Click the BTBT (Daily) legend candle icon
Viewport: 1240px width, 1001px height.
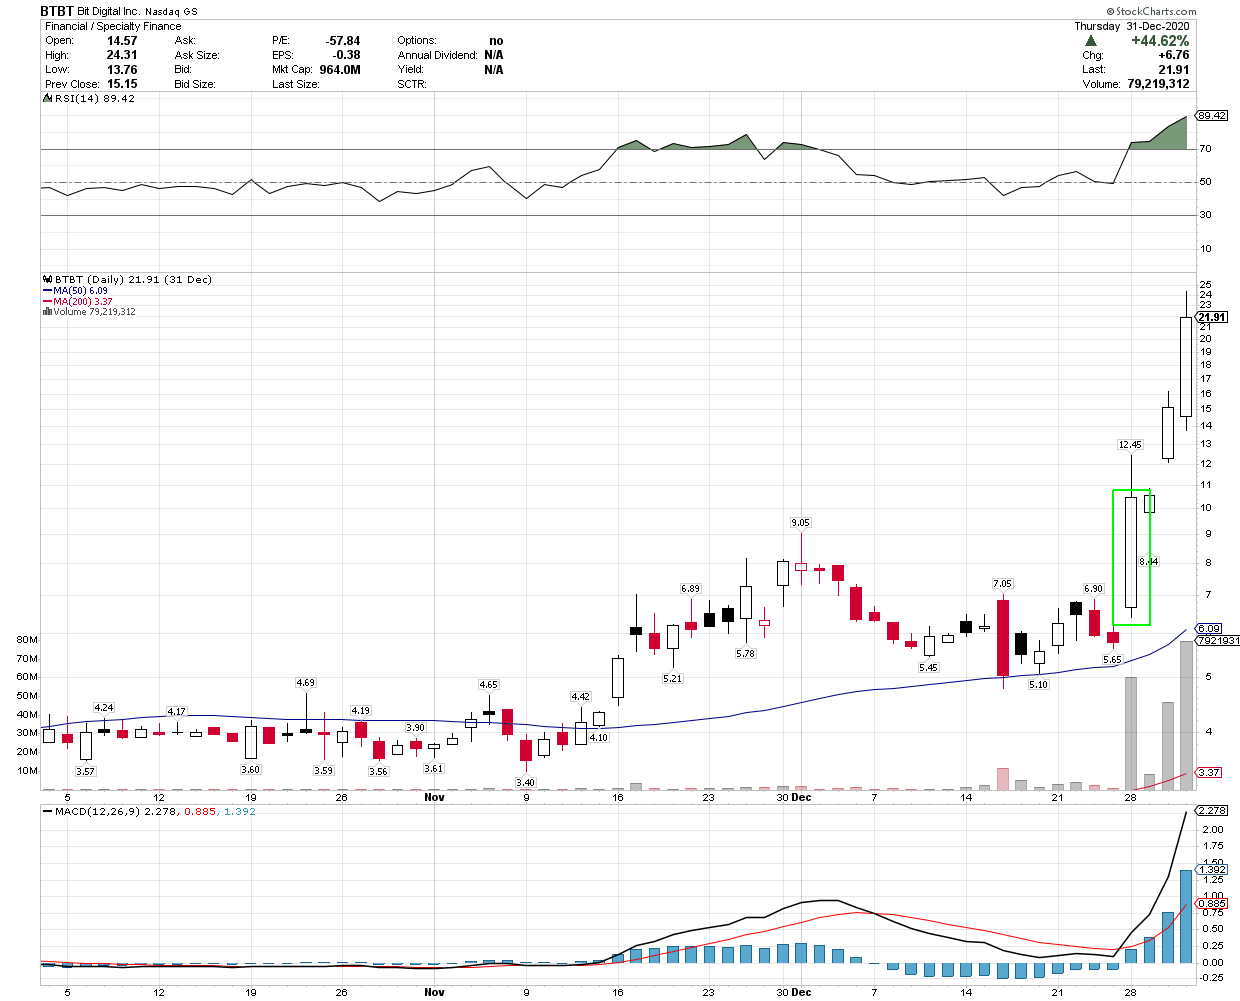tap(48, 280)
